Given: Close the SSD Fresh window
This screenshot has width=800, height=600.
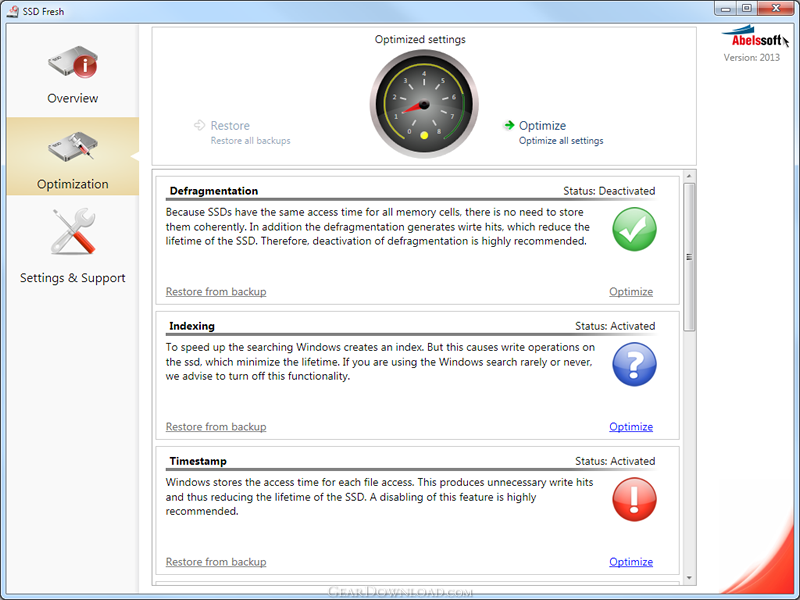Looking at the screenshot, I should [776, 9].
